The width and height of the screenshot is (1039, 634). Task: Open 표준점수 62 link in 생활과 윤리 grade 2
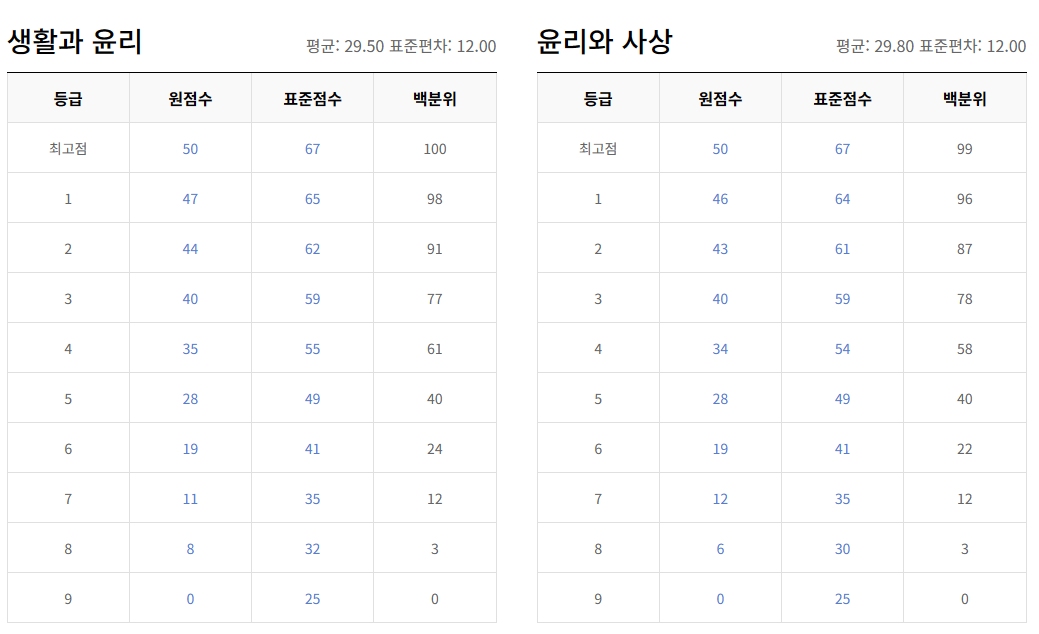coord(312,249)
